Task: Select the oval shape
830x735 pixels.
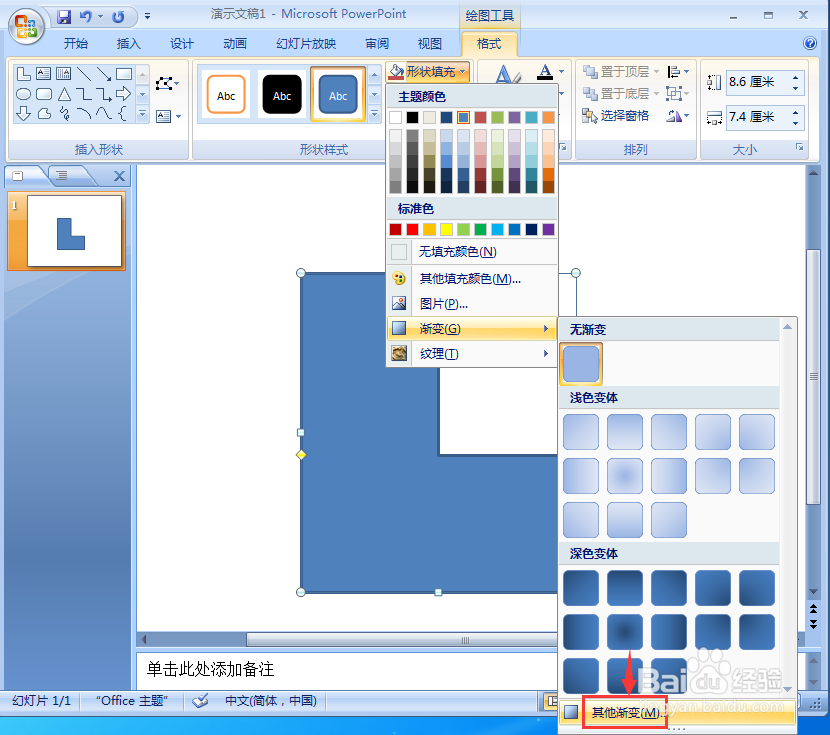Action: (x=23, y=94)
